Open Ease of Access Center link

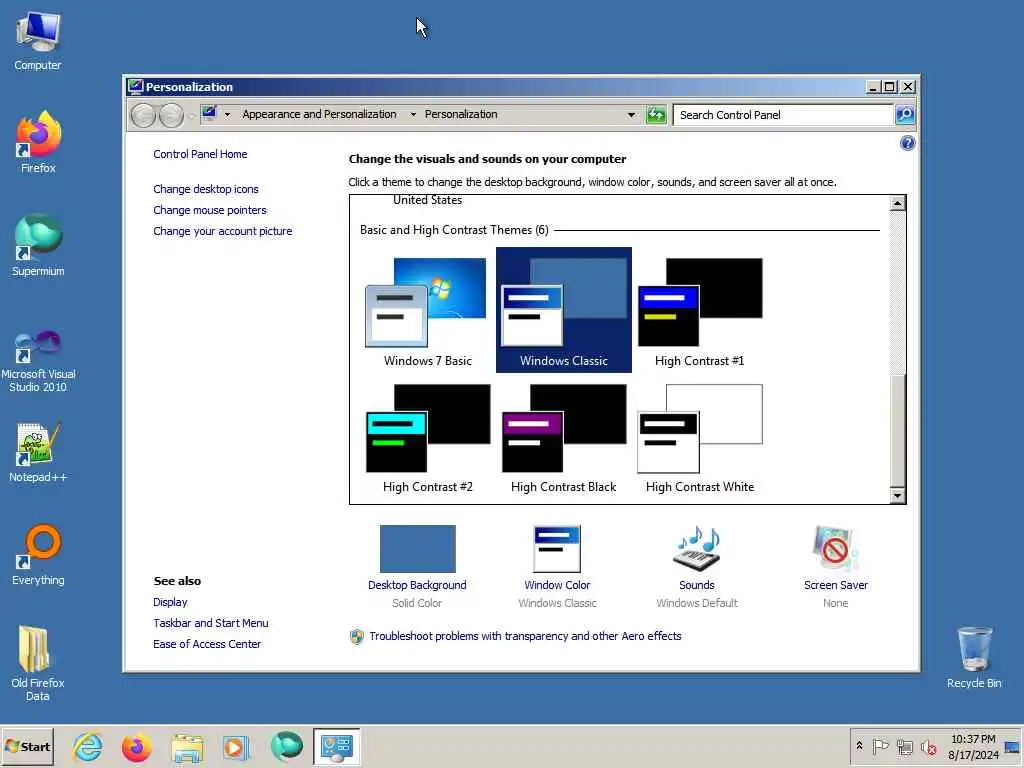point(207,644)
